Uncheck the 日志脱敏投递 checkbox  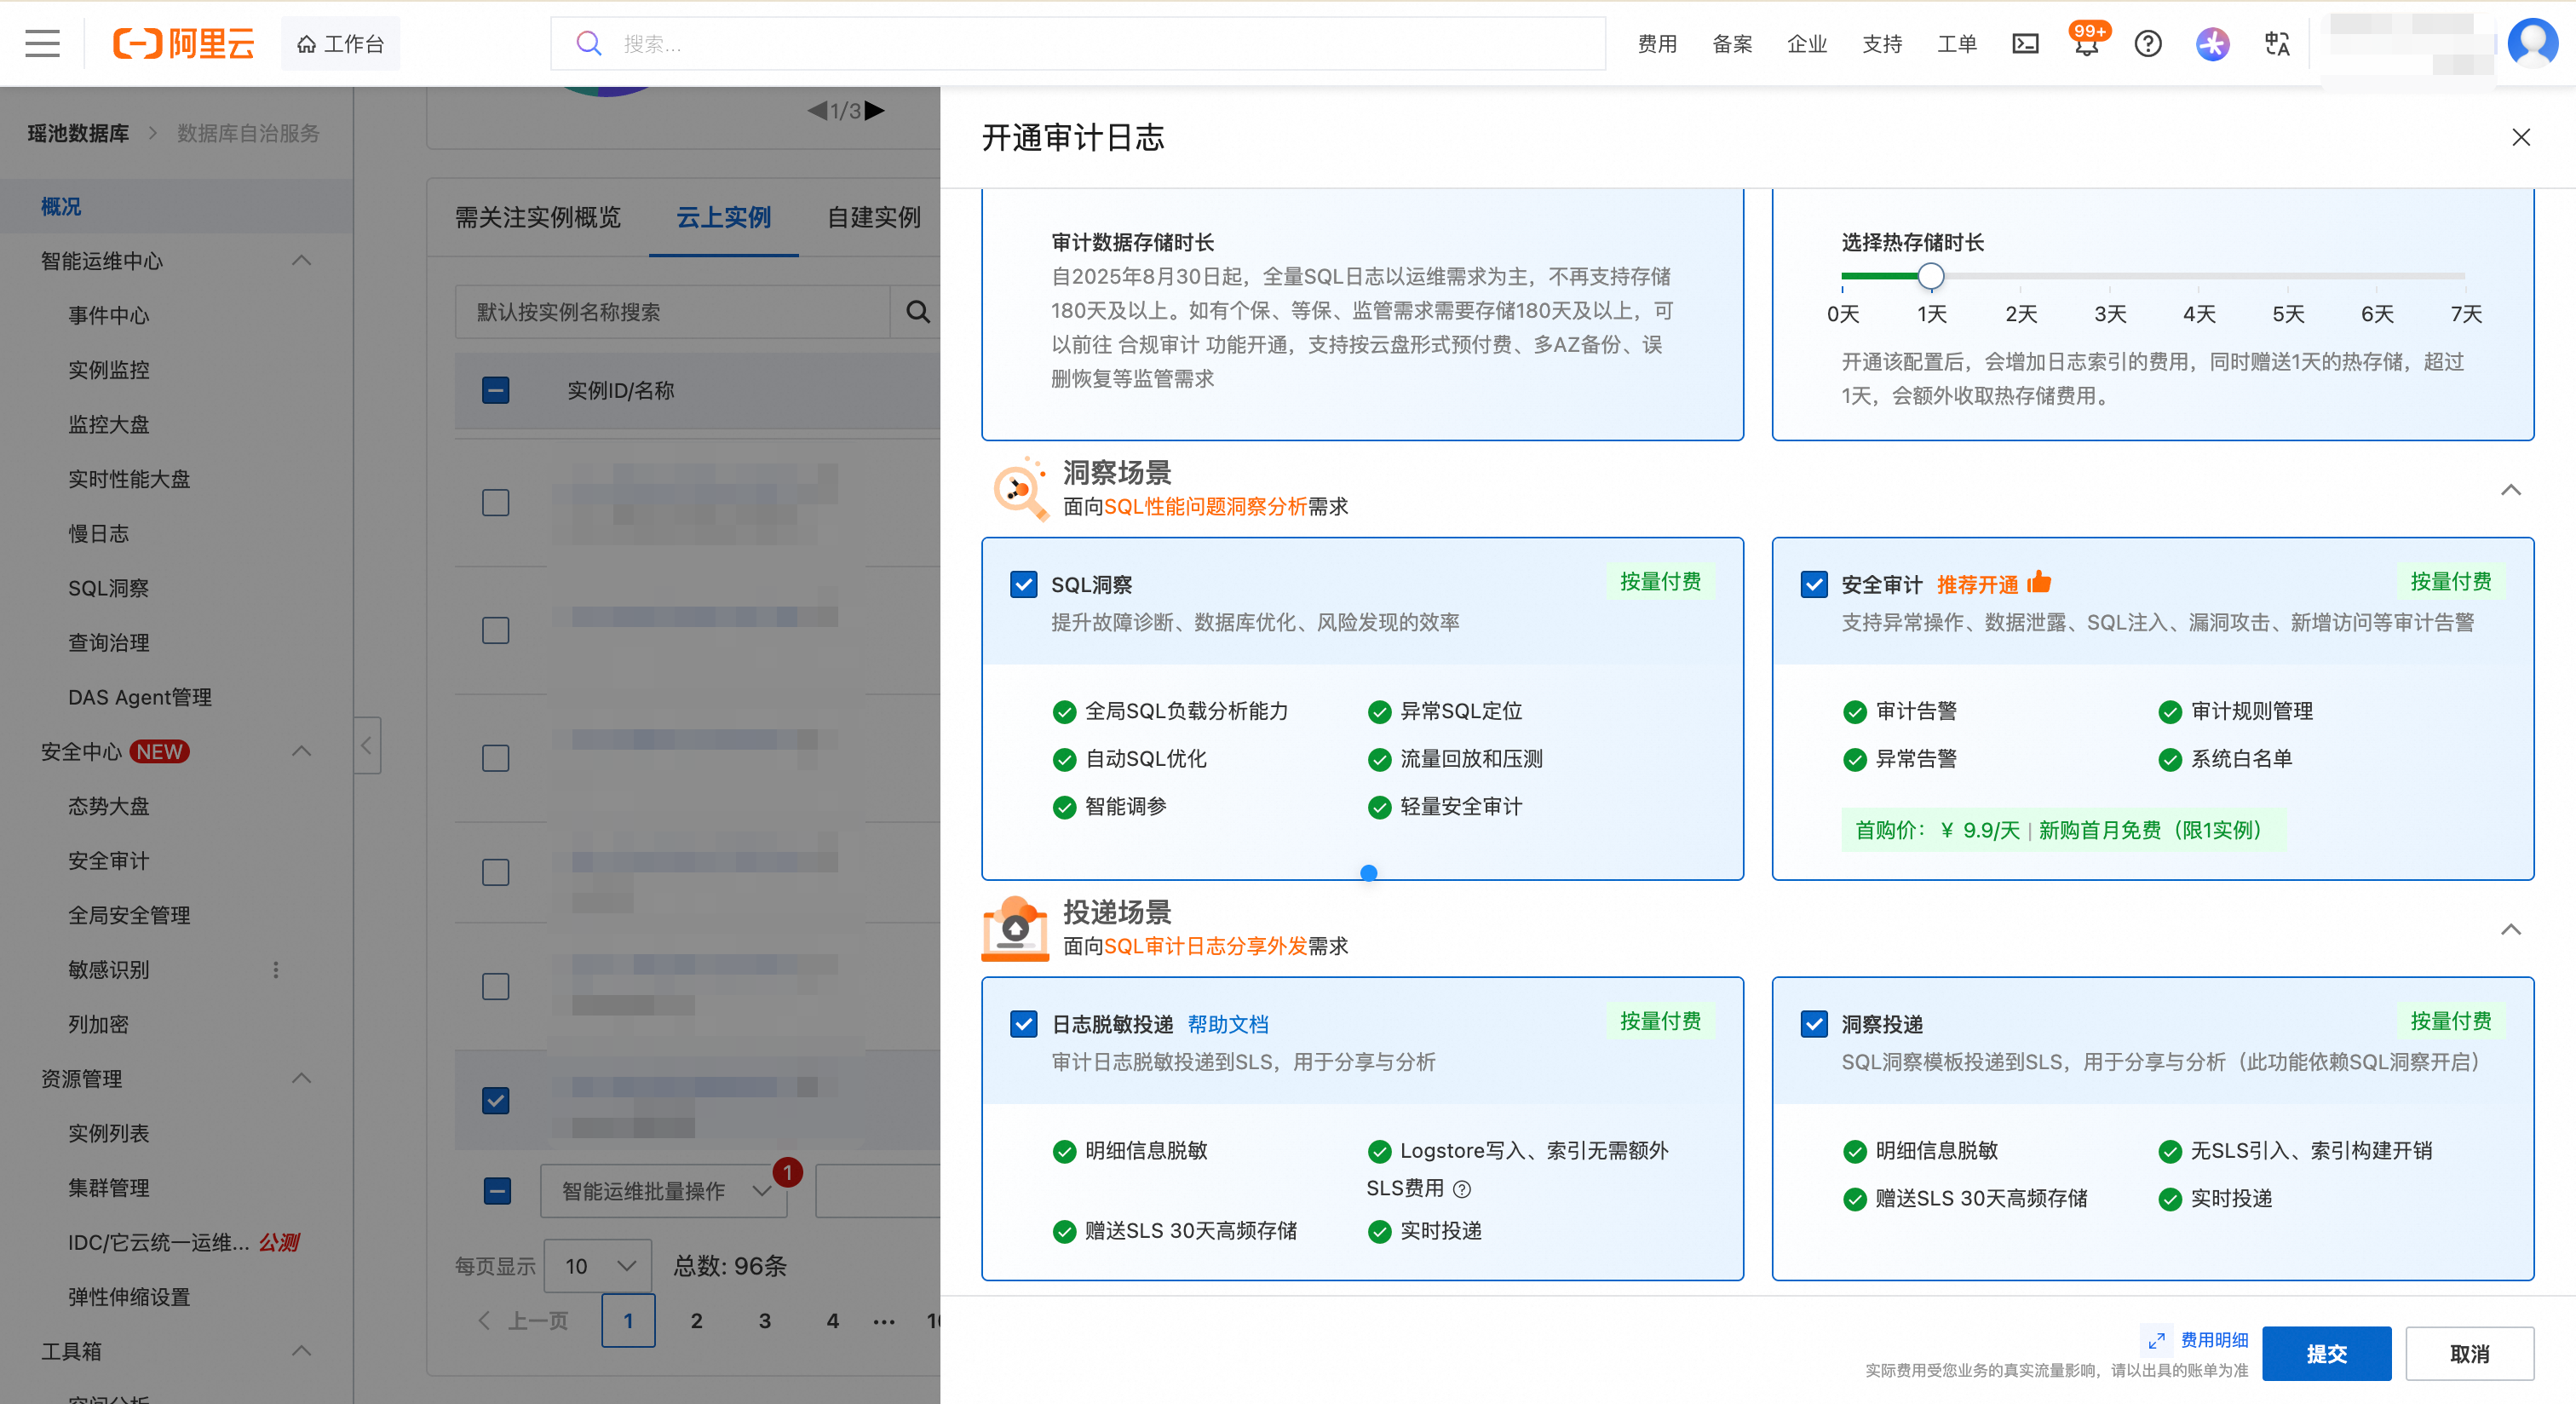pos(1023,1024)
